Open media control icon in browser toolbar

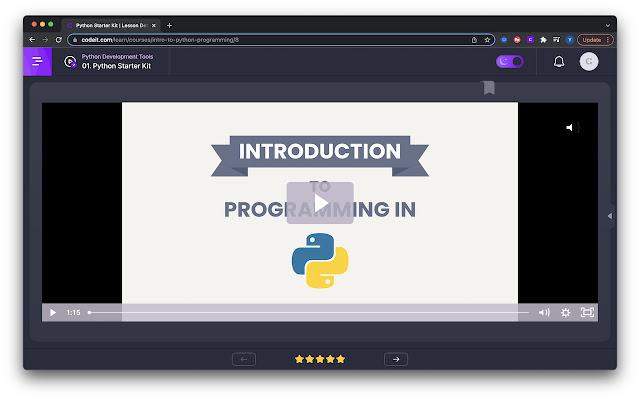(x=556, y=40)
